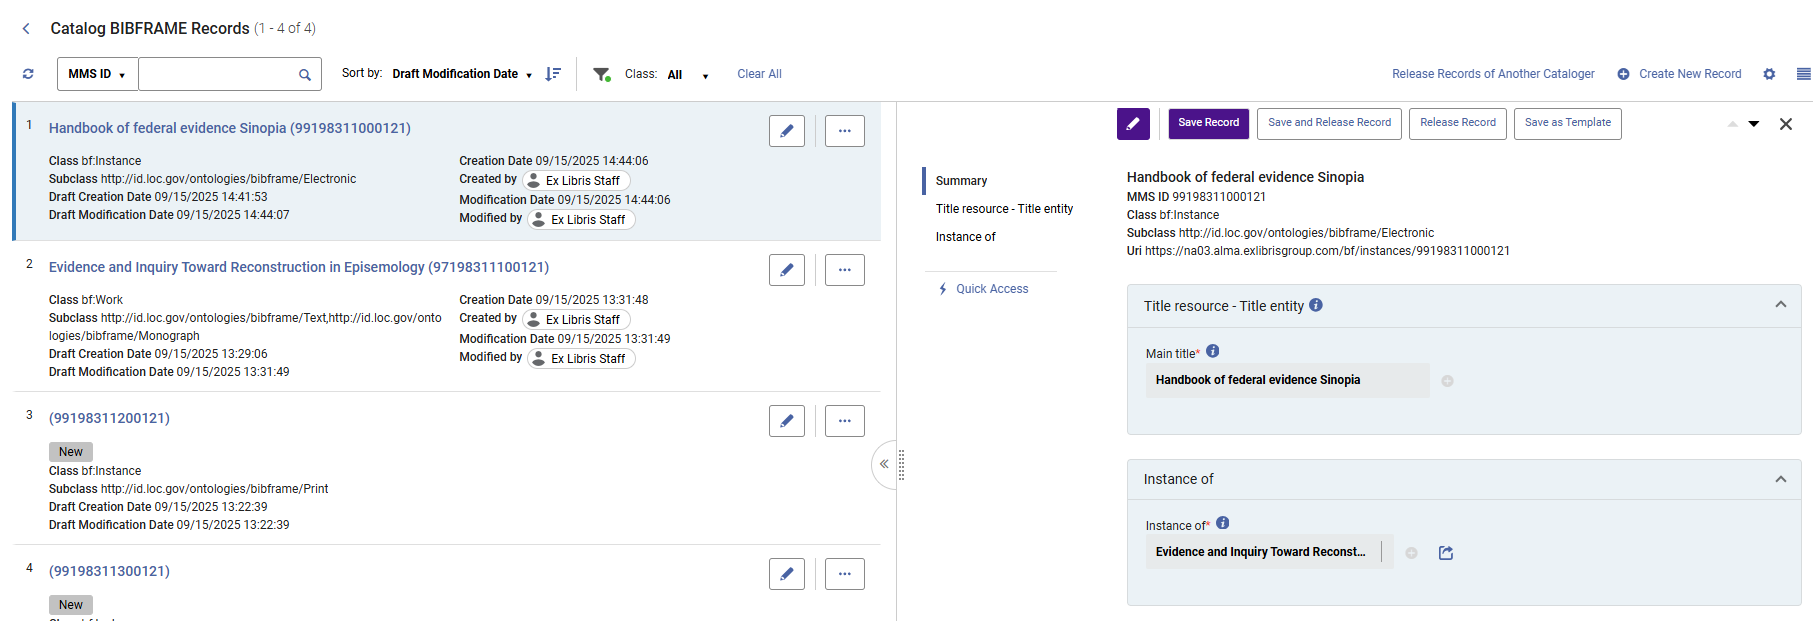Select Title resource - Title entity navigation item
Image resolution: width=1813 pixels, height=621 pixels.
1004,209
